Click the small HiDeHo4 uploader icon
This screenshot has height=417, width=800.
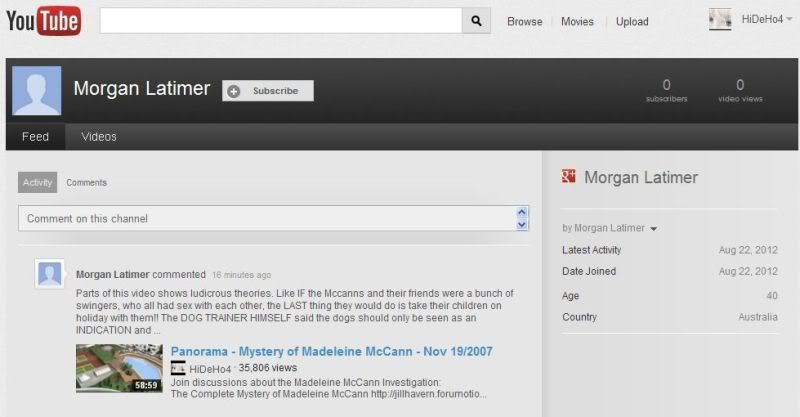[x=178, y=368]
